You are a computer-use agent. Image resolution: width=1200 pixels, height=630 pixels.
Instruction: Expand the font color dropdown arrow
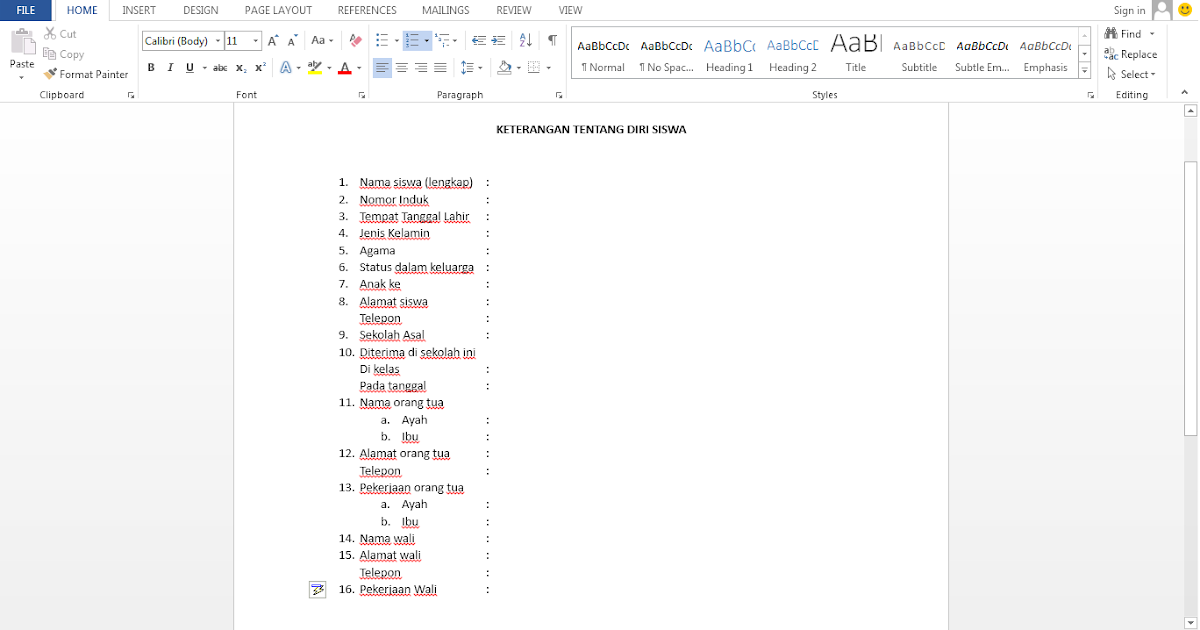click(x=359, y=68)
